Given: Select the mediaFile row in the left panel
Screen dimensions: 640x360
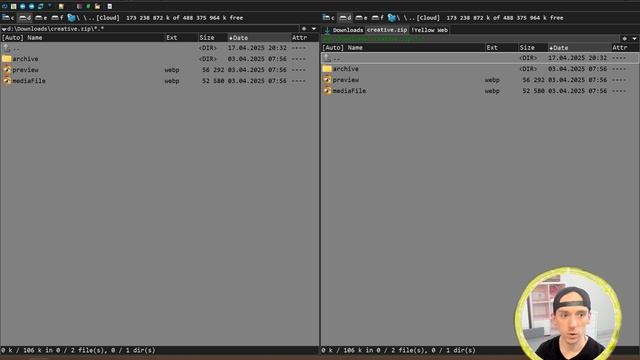Looking at the screenshot, I should point(159,81).
